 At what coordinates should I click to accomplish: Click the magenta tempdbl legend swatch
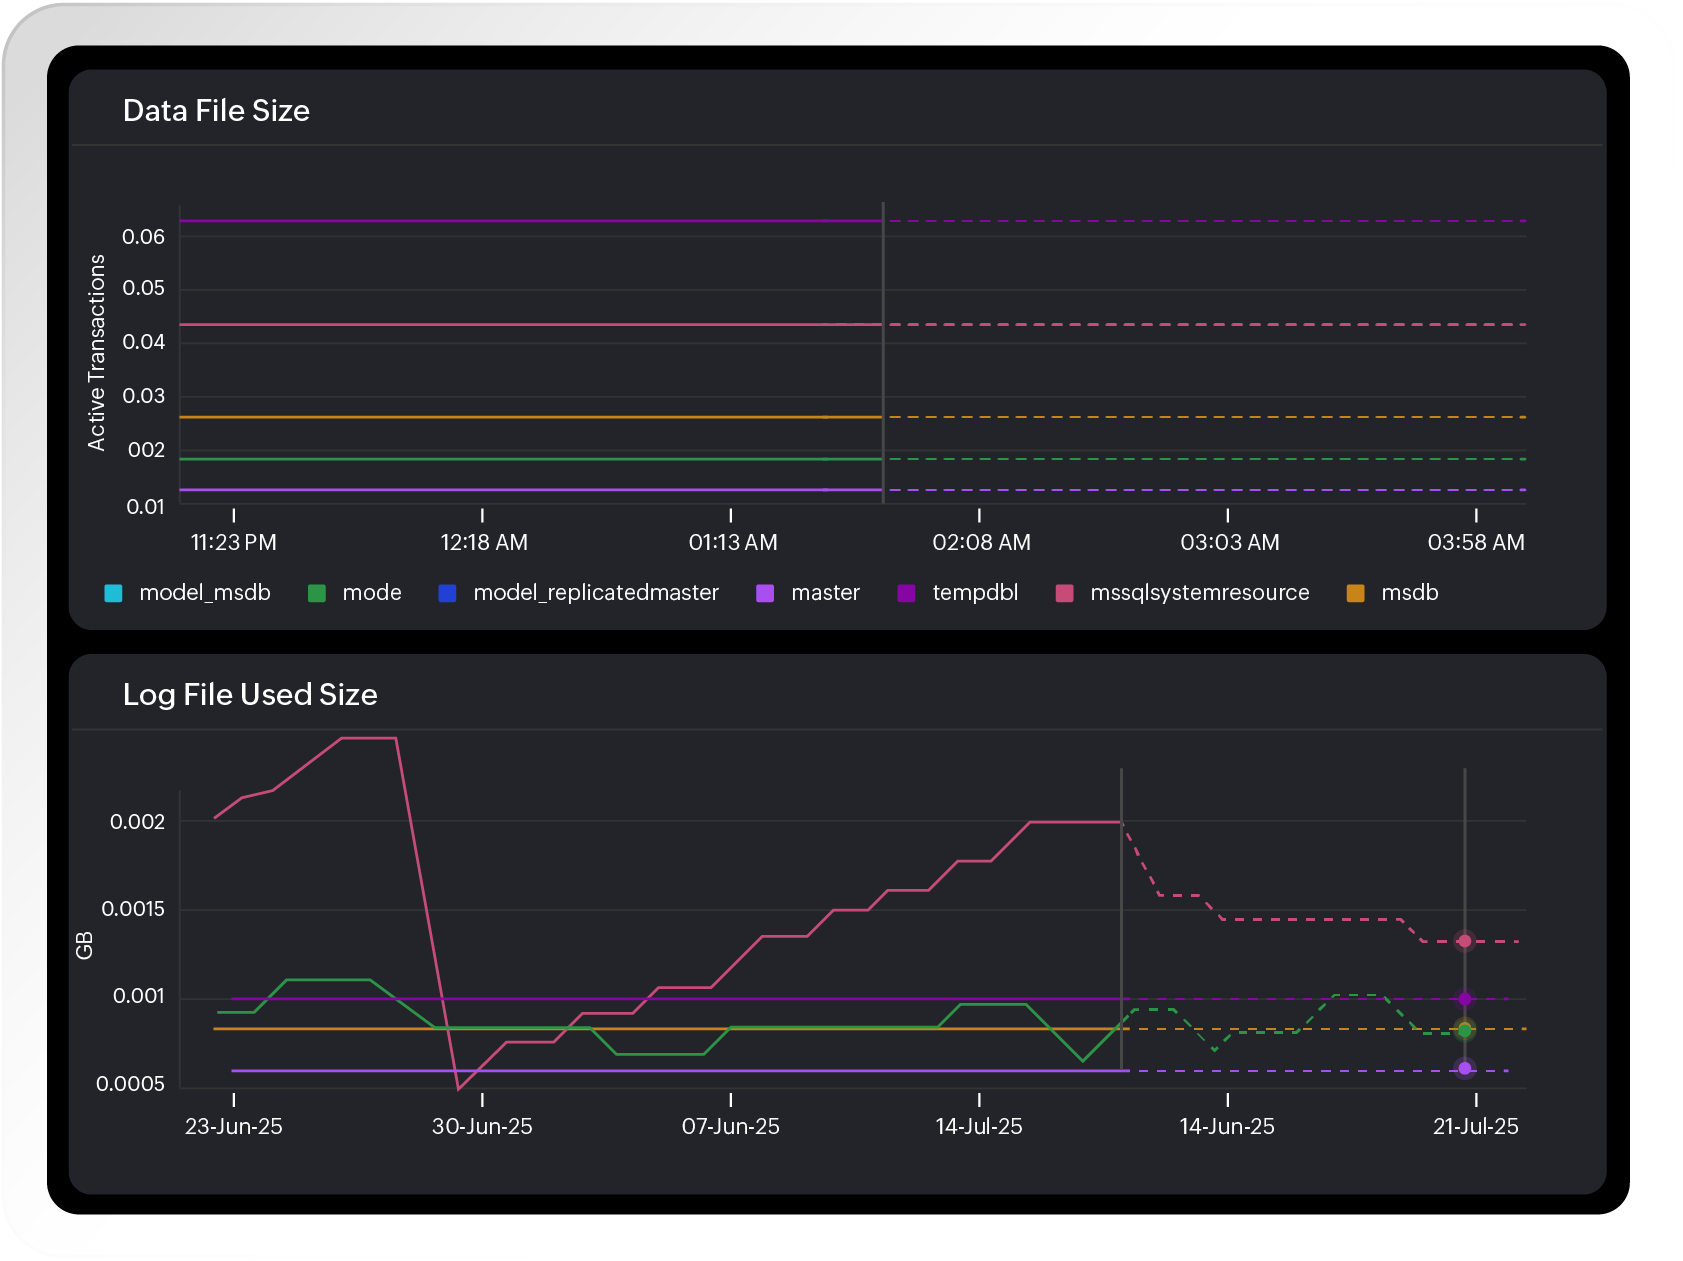pyautogui.click(x=906, y=592)
